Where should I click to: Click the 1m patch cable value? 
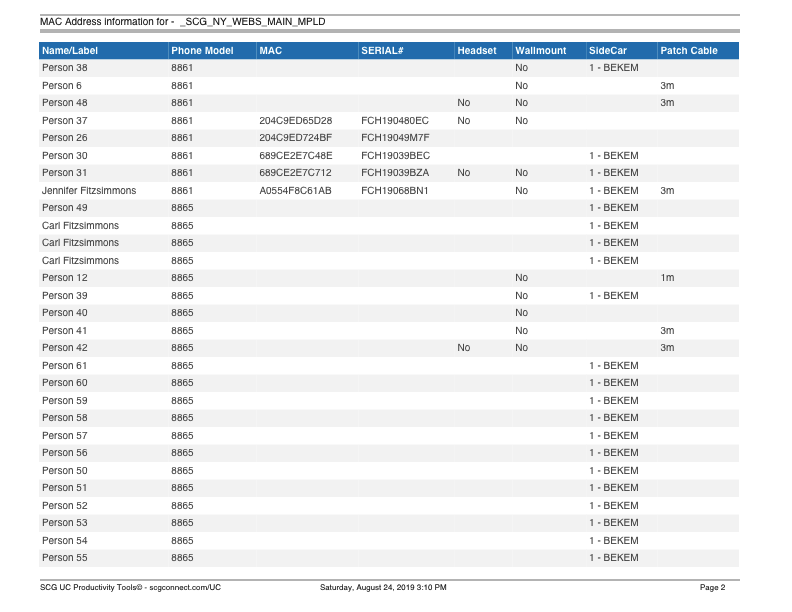point(667,278)
